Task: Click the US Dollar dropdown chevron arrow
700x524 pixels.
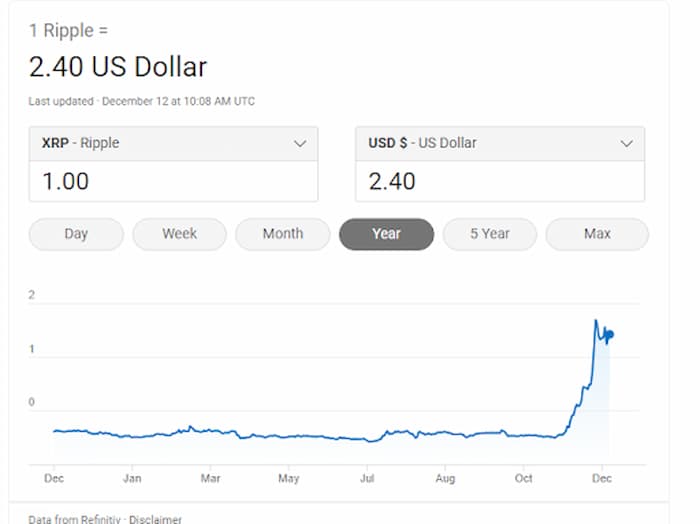Action: pos(626,144)
